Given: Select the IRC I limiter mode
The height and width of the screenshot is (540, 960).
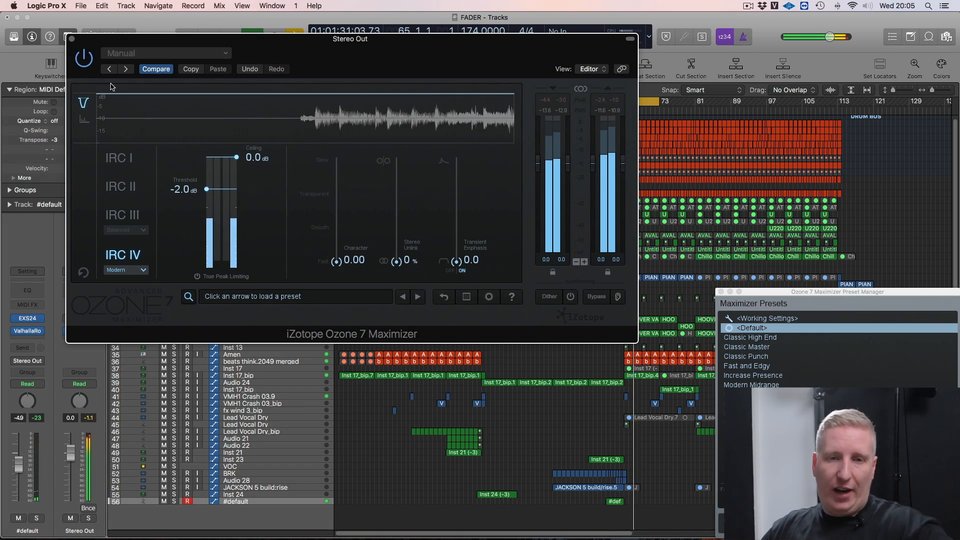Looking at the screenshot, I should click(x=119, y=158).
